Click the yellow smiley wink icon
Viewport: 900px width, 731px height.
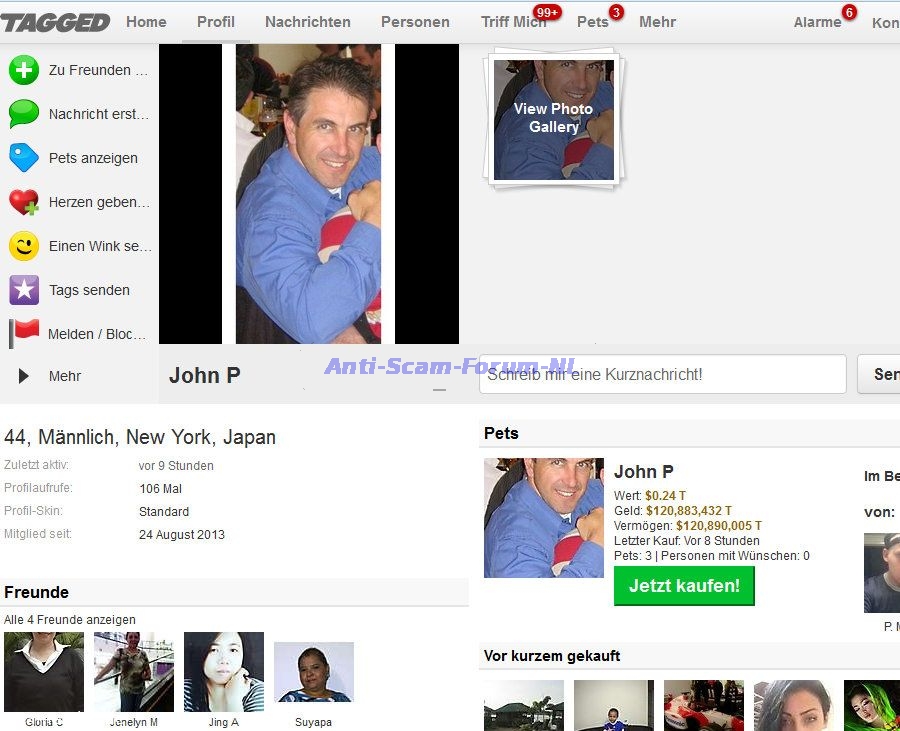[24, 246]
